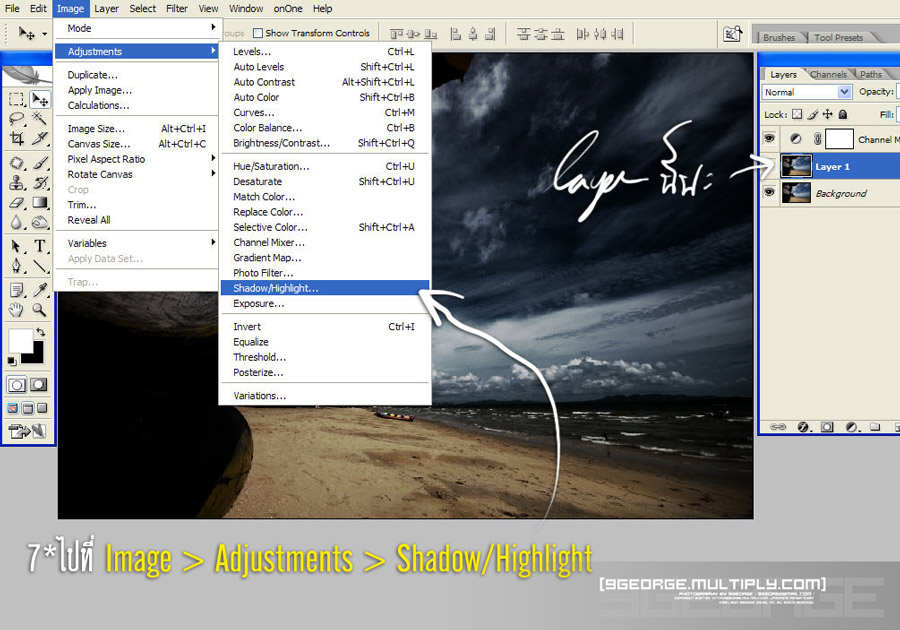Viewport: 900px width, 630px height.
Task: Select the Blur tool
Action: coord(17,221)
